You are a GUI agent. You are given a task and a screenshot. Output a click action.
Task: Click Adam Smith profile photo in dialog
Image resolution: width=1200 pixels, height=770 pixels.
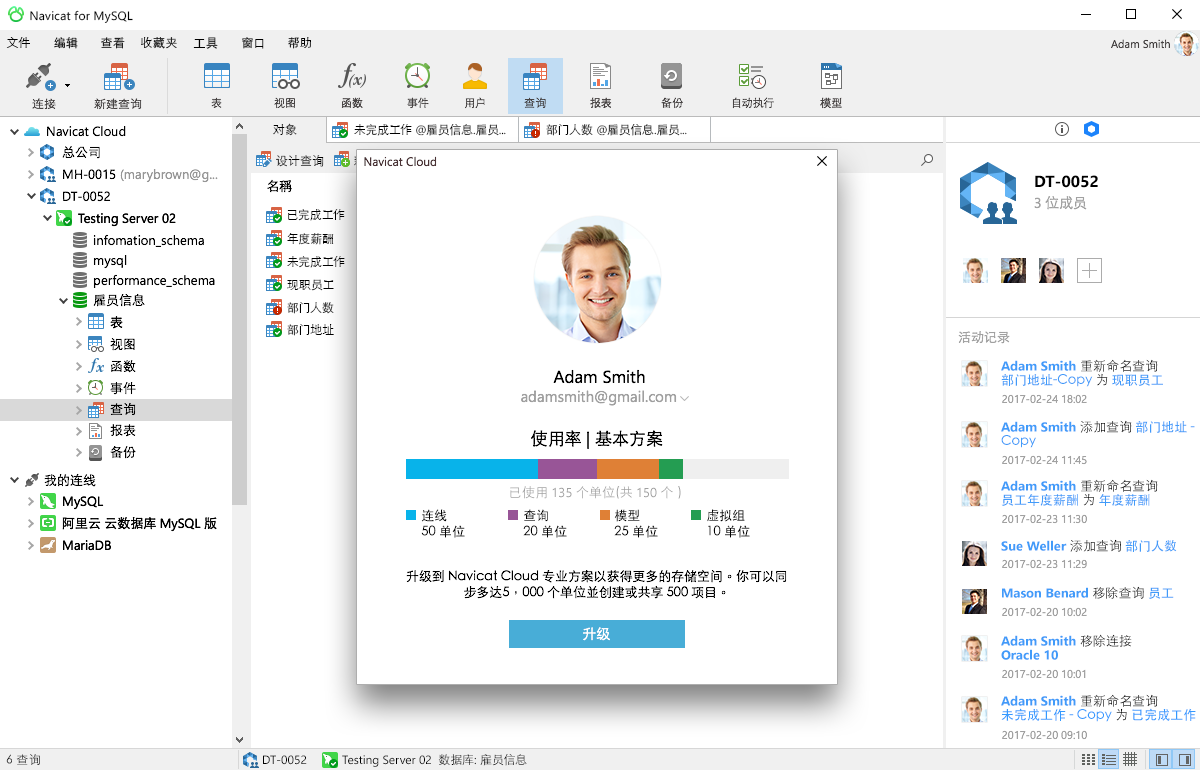click(x=597, y=280)
